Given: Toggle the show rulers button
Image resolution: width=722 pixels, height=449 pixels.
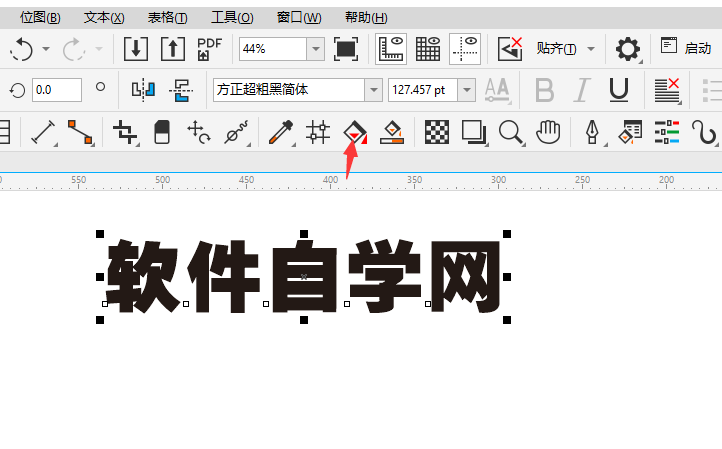Looking at the screenshot, I should coord(391,49).
